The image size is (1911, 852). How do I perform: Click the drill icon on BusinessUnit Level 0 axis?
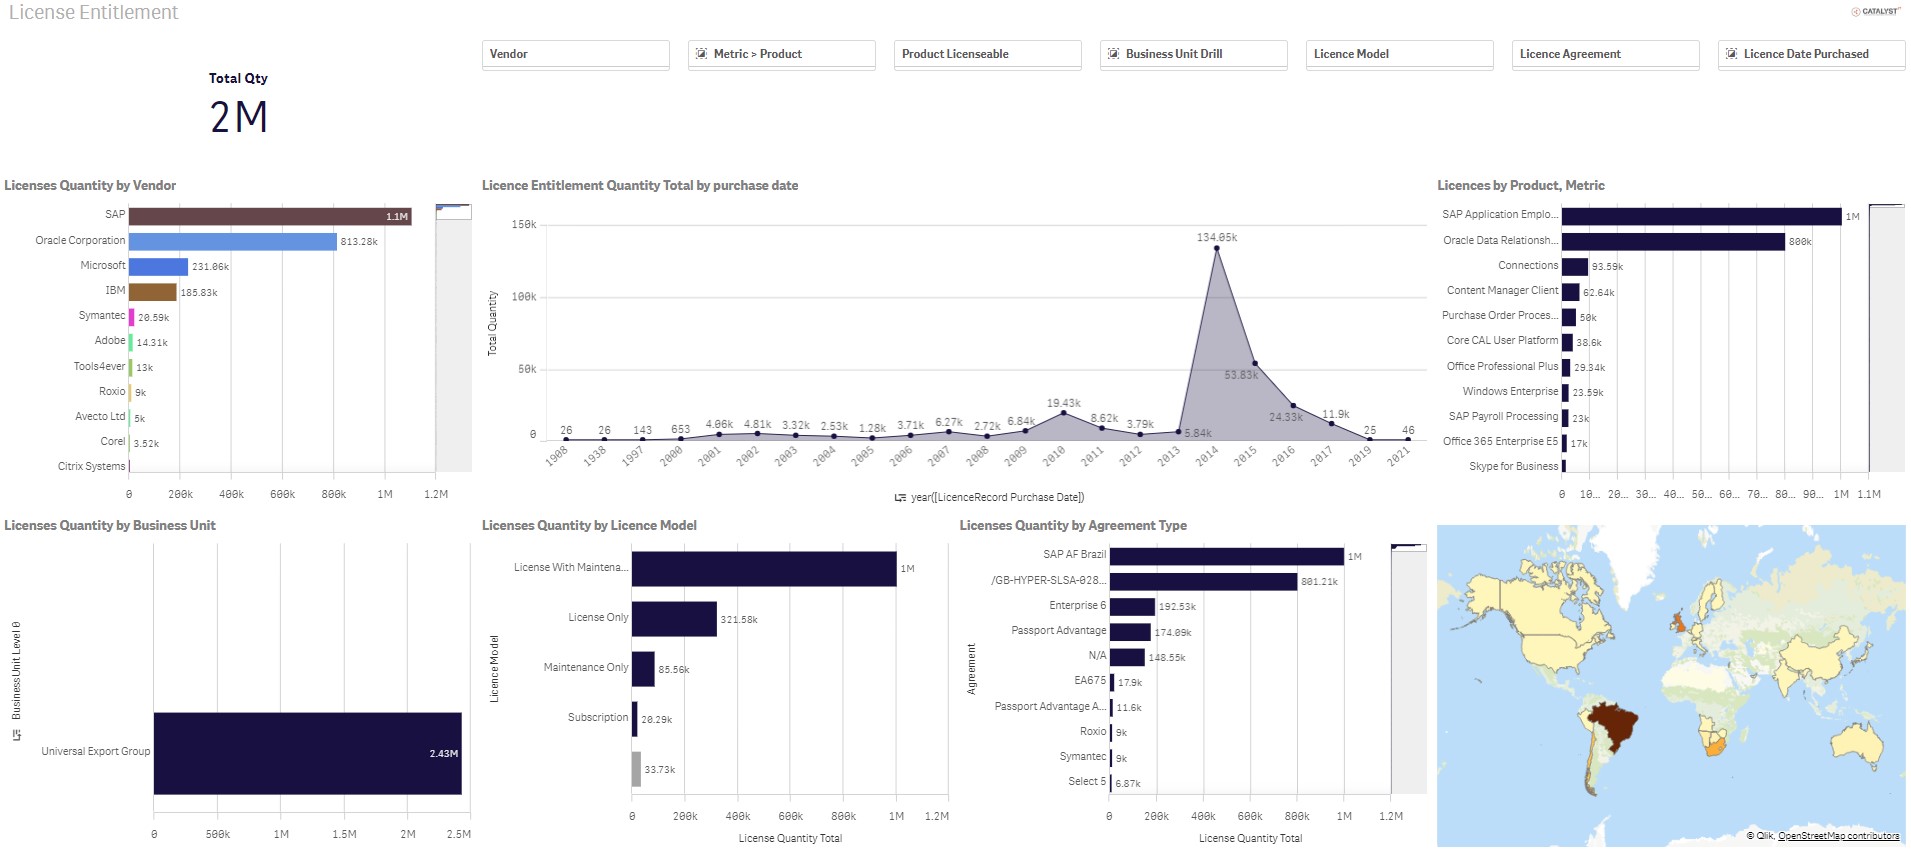pyautogui.click(x=16, y=735)
